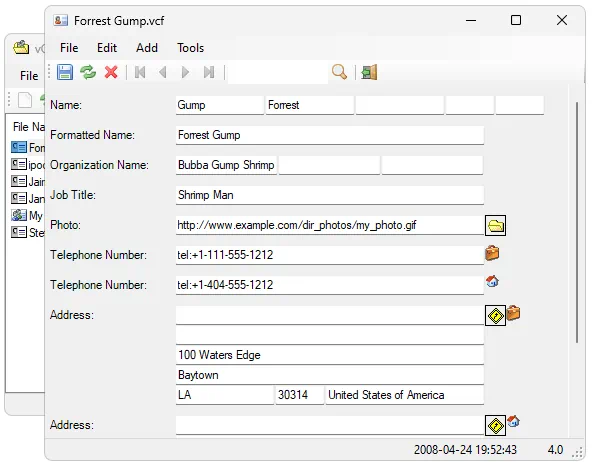Open the File menu in Forrest Gump window
Image resolution: width=592 pixels, height=462 pixels.
tap(69, 48)
